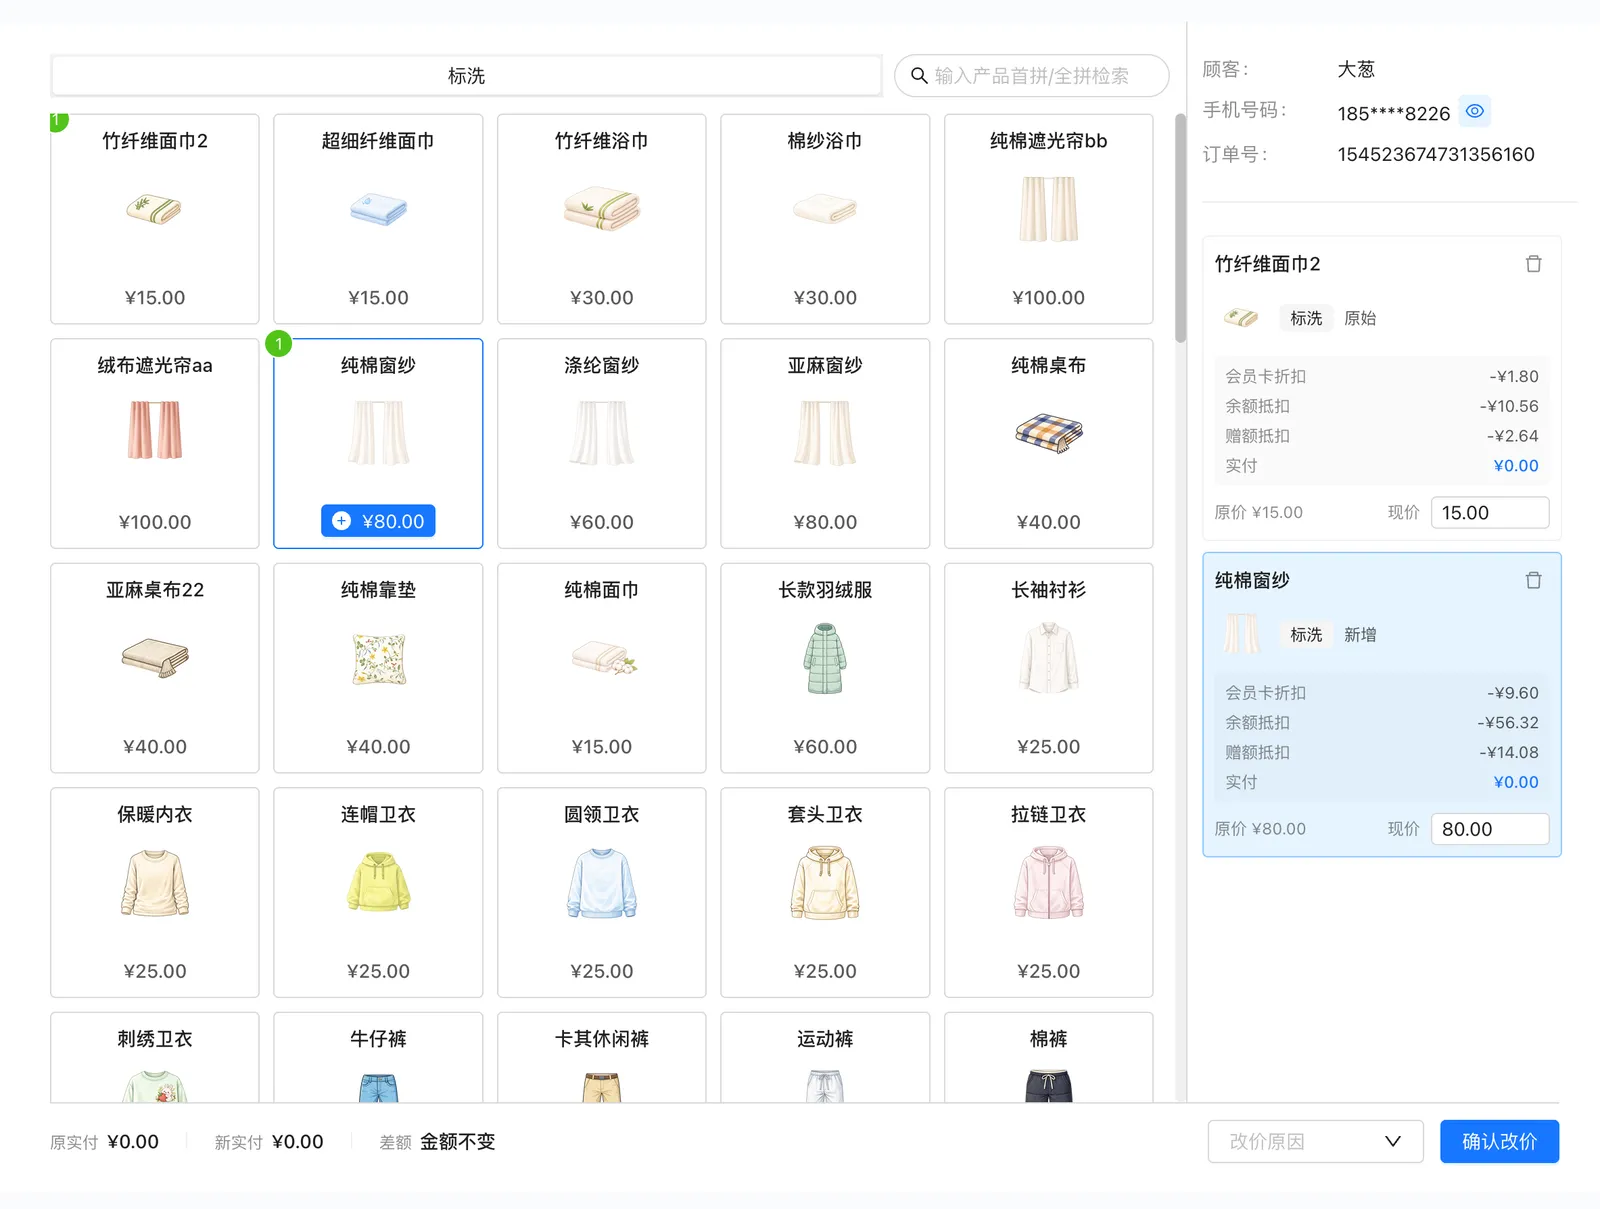Viewport: 1600px width, 1209px height.
Task: Delete 纯棉窗纱 from the order list
Action: point(1533,580)
